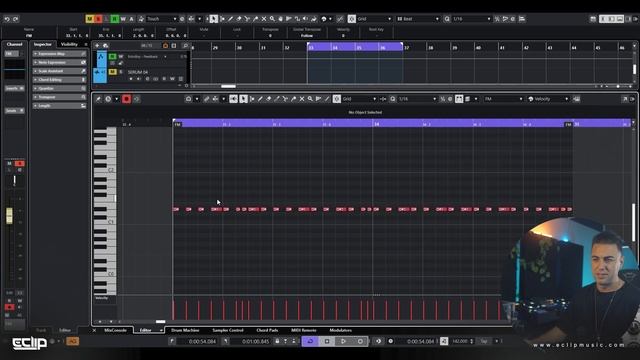Screen dimensions: 640x360
Task: Open the Sampler Control lower zone tab
Action: coord(228,330)
